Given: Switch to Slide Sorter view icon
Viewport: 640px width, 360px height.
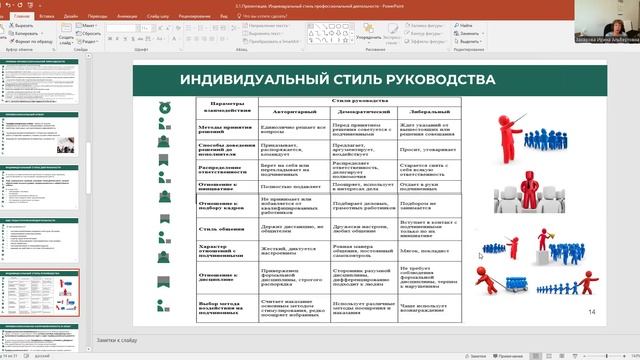Looking at the screenshot, I should click(x=549, y=356).
